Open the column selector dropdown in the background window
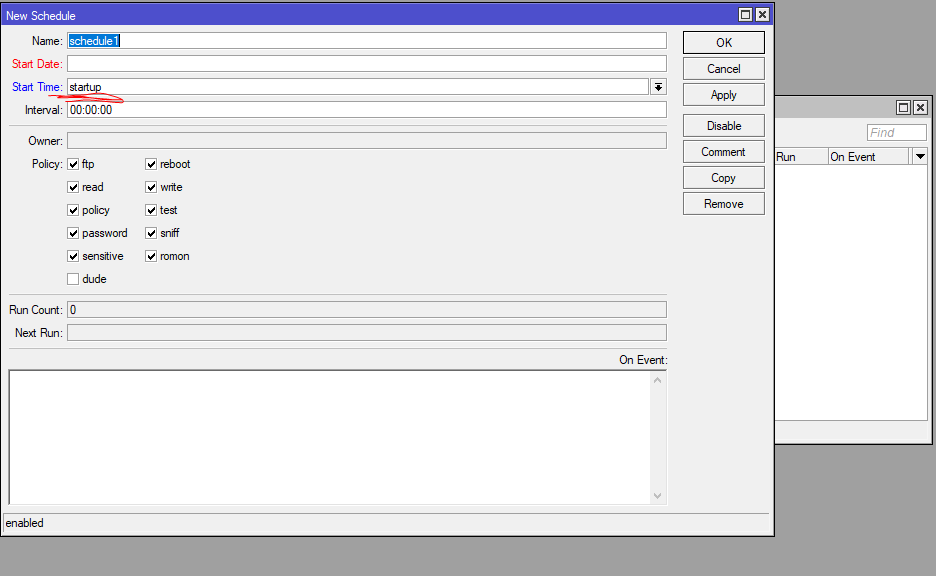Viewport: 936px width, 576px height. tap(920, 157)
